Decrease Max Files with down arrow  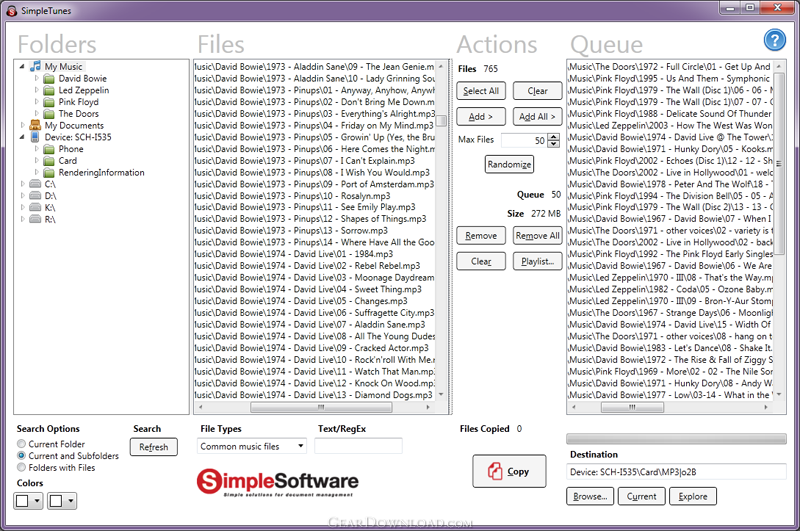click(554, 144)
